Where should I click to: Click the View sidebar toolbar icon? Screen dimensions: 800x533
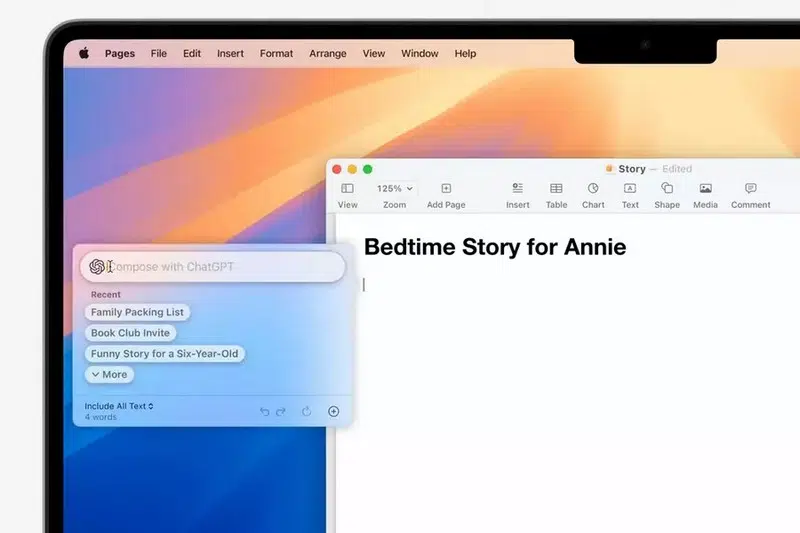347,189
